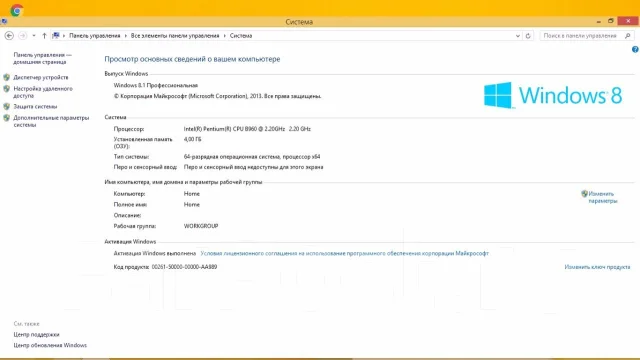640x360 pixels.
Task: Open 'Панель управления' breadcrumb
Action: coord(95,36)
